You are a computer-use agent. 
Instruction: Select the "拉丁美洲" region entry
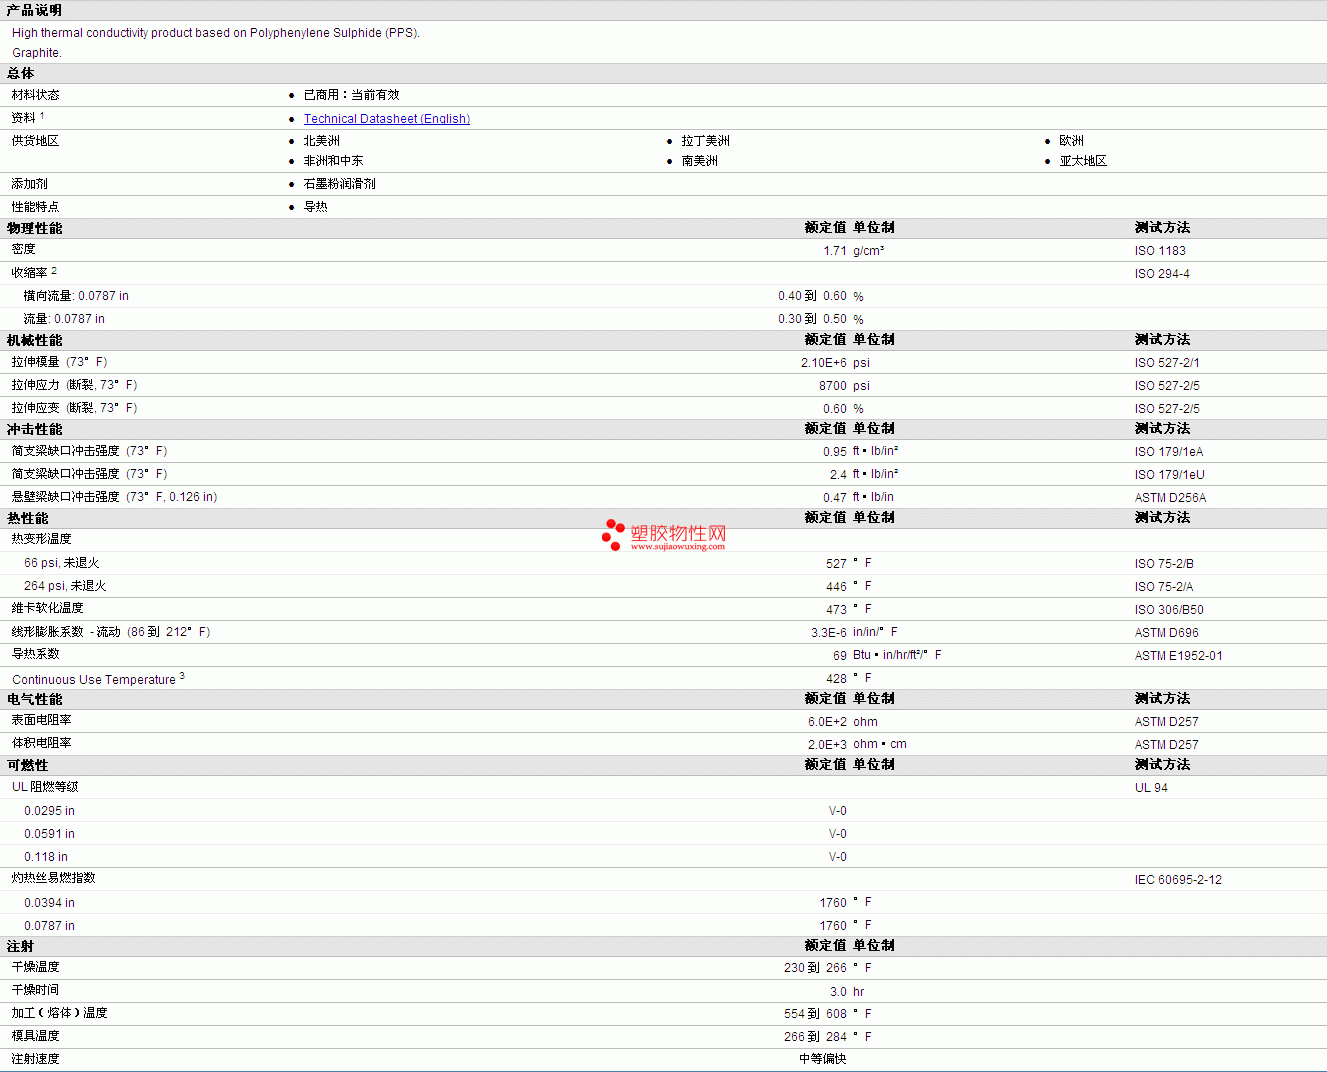click(x=706, y=141)
